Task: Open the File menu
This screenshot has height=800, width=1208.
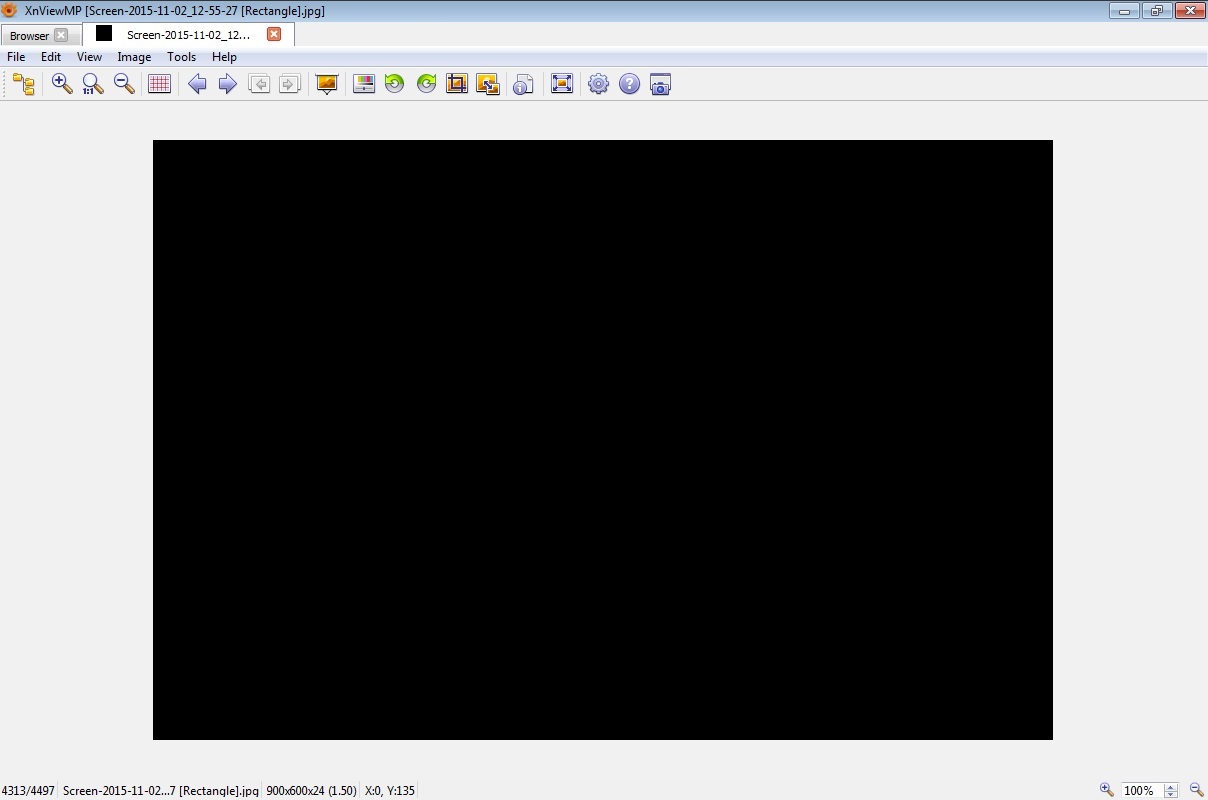Action: (x=16, y=57)
